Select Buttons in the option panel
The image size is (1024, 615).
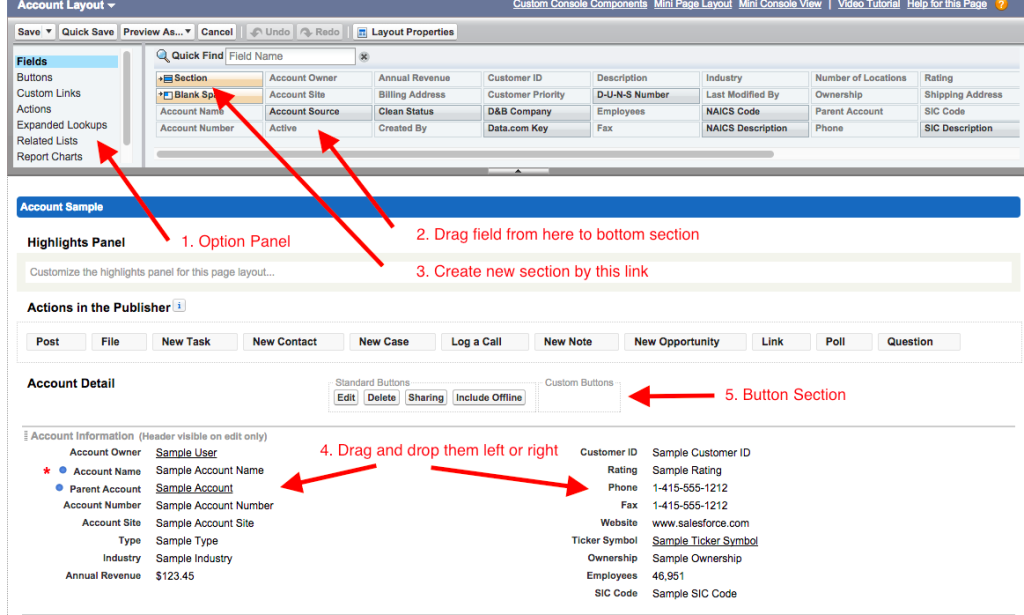pos(35,77)
